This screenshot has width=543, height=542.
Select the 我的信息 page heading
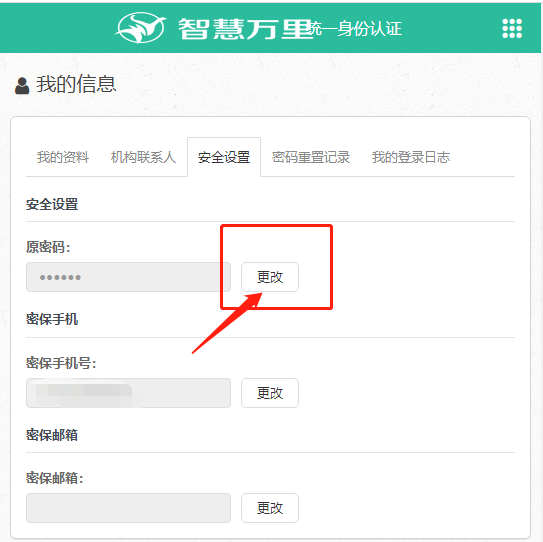tap(76, 84)
